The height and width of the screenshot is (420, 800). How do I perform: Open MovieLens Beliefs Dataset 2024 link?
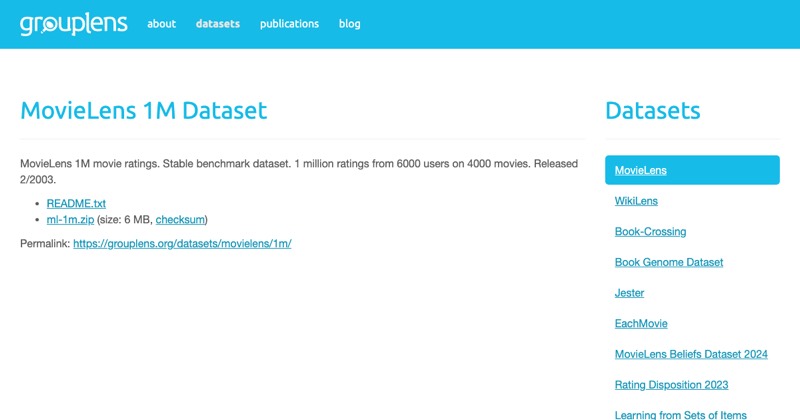tap(691, 354)
